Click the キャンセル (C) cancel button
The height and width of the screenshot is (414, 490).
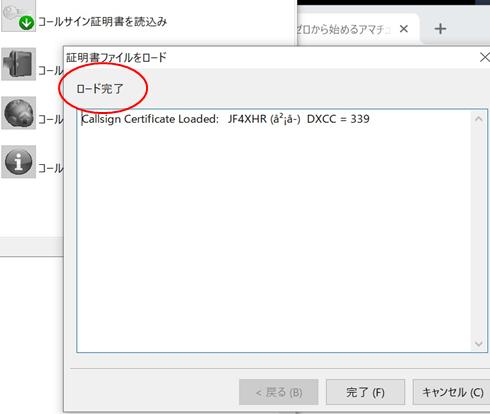452,392
